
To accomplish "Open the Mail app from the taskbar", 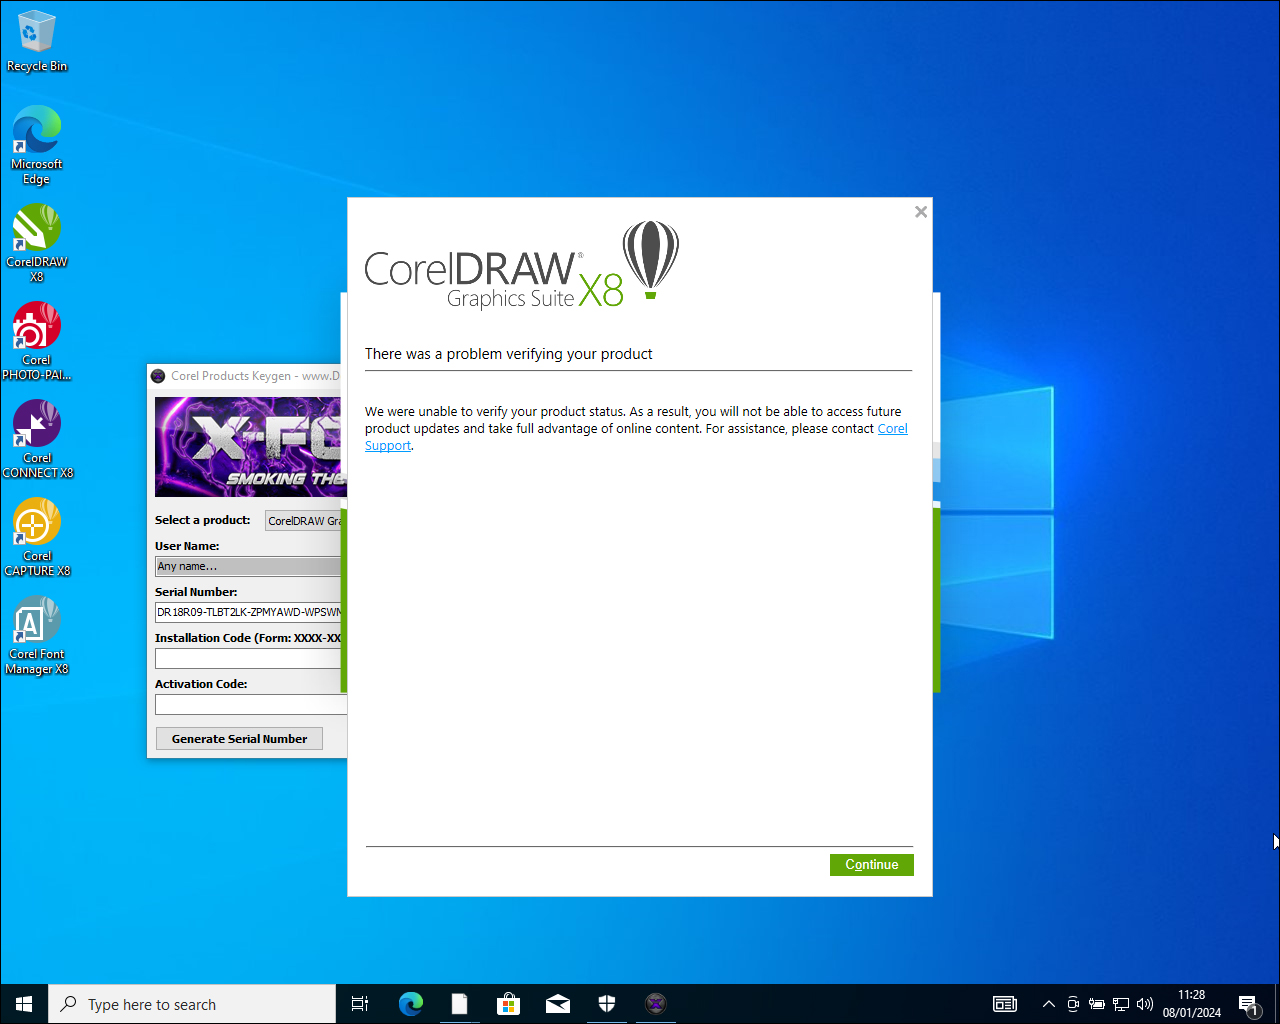I will 558,1003.
